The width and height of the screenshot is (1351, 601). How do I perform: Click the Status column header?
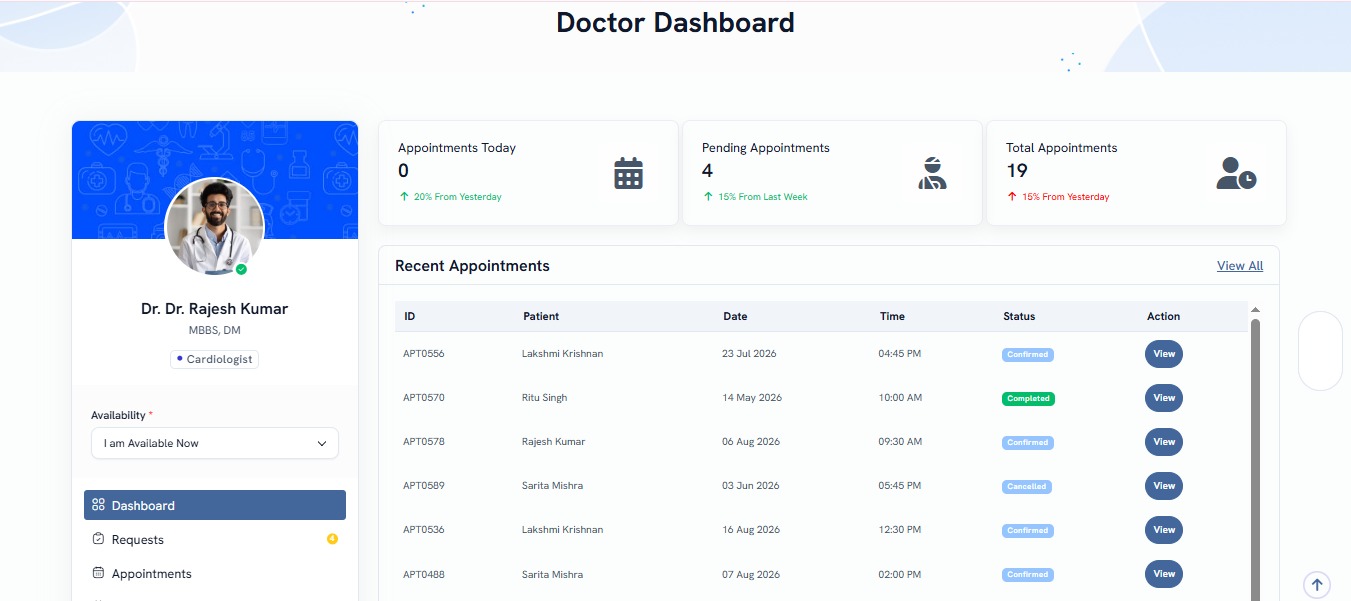pyautogui.click(x=1019, y=316)
